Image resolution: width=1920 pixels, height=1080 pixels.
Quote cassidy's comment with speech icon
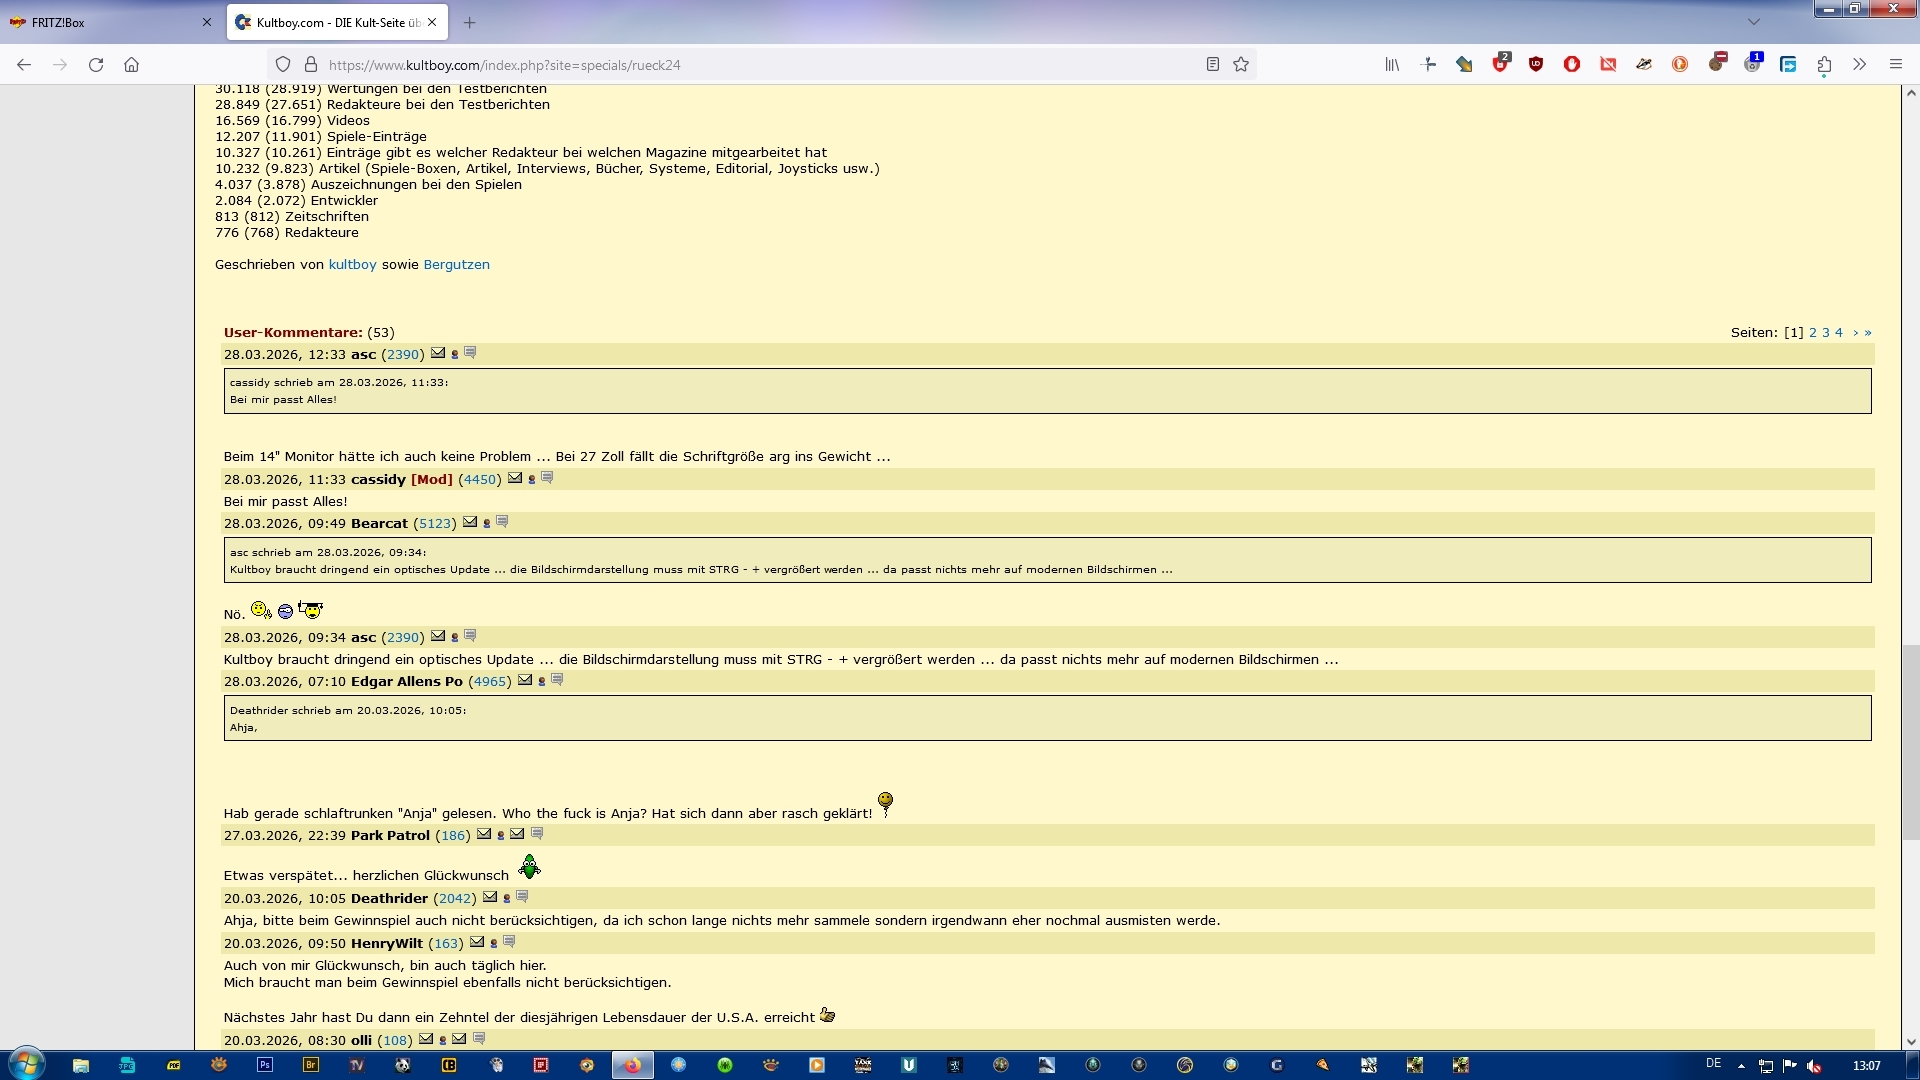(547, 478)
